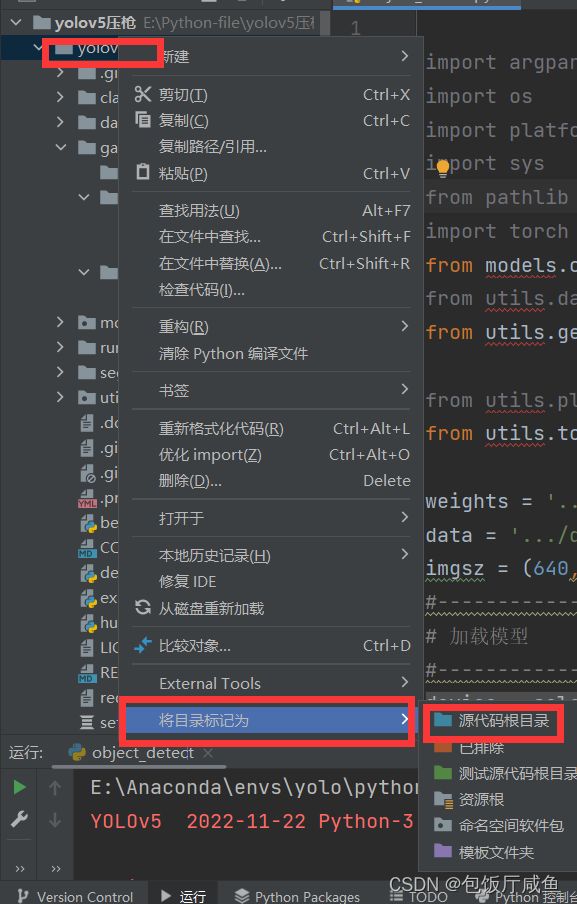Viewport: 577px width, 904px height.
Task: Click the YML file icon in project tree
Action: [87, 499]
